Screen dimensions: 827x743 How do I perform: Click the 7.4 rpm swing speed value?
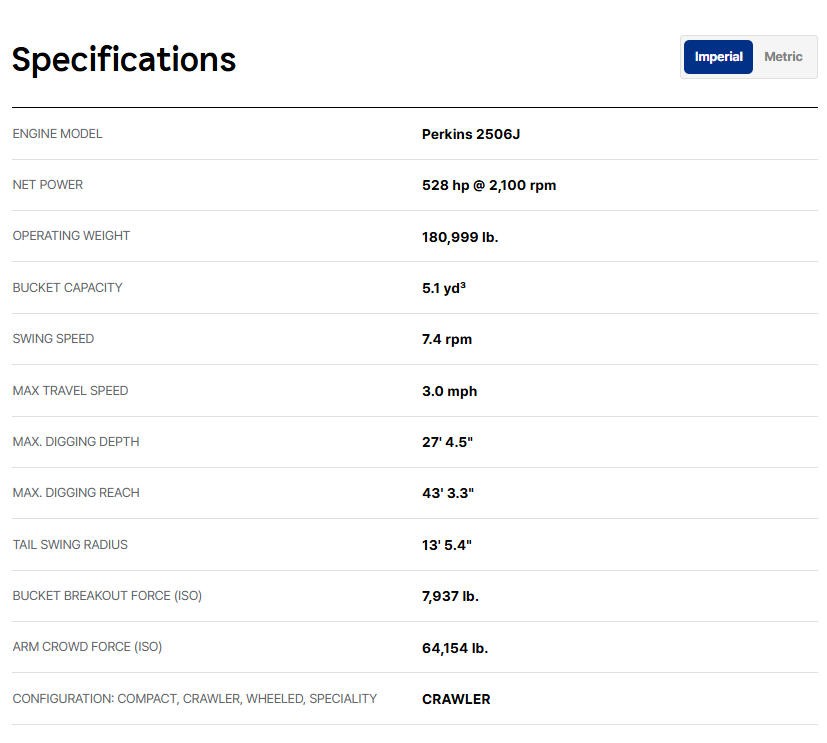point(446,339)
